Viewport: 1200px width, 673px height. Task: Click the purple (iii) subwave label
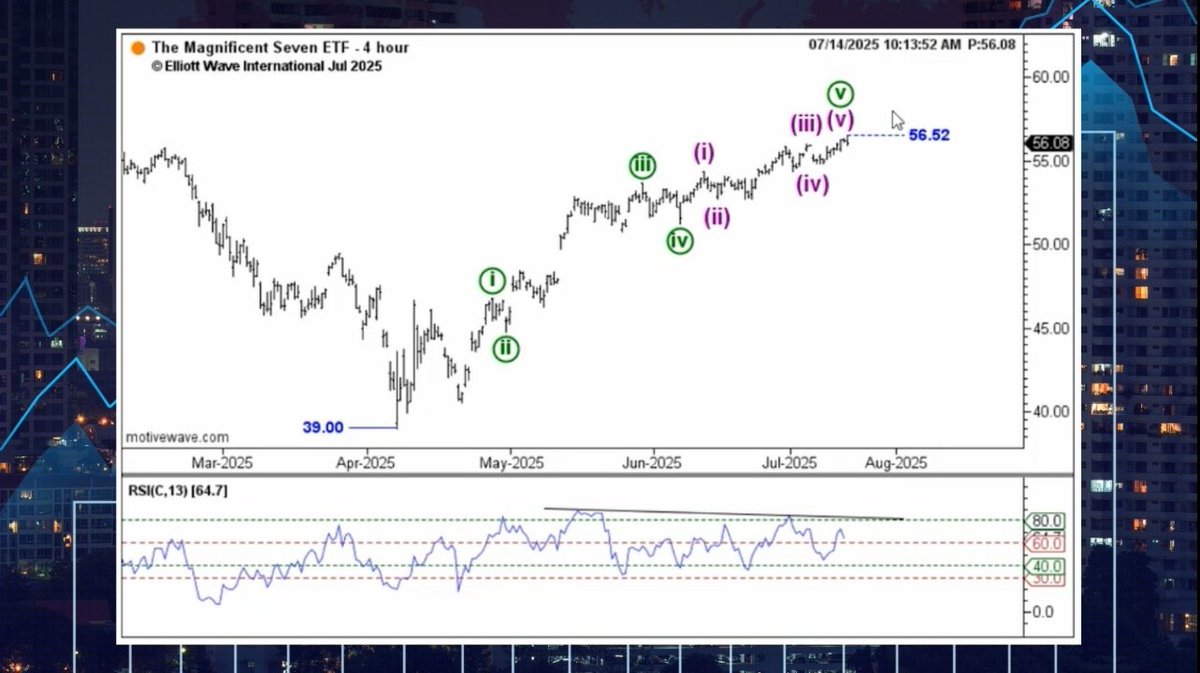coord(806,125)
